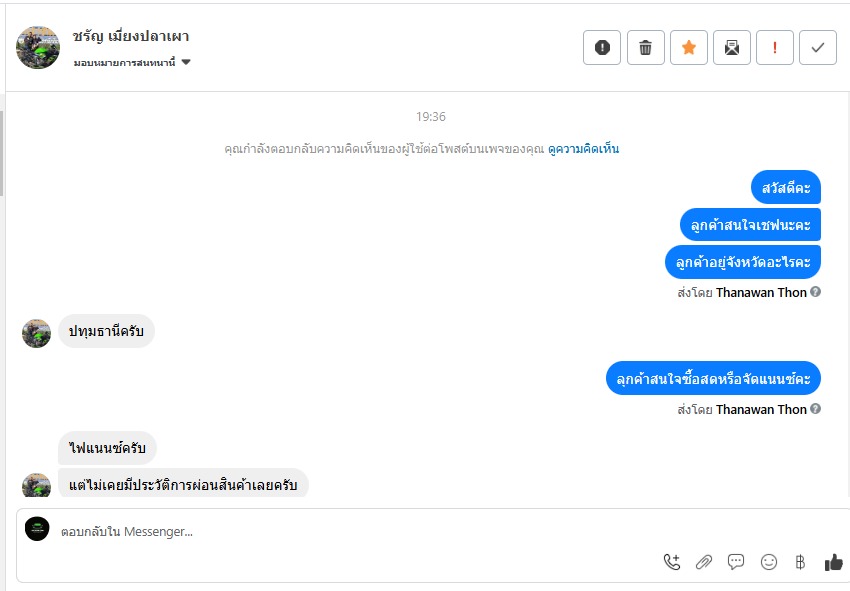
Task: Open the emoji picker
Action: pyautogui.click(x=769, y=562)
